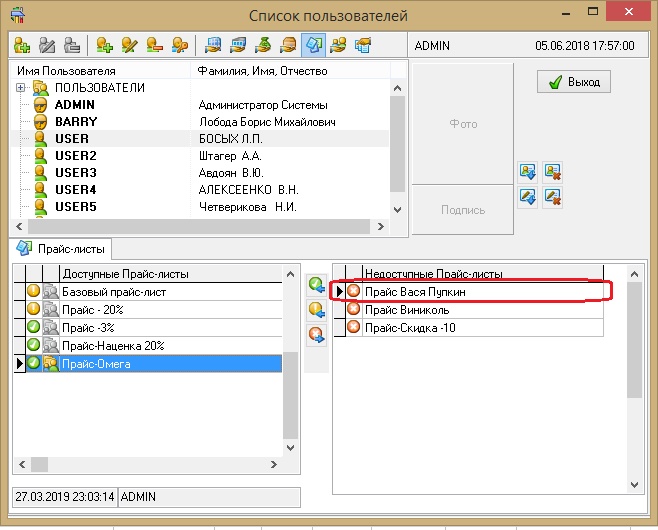The image size is (658, 530).
Task: Click the highlighted price-lists toolbar icon
Action: [x=312, y=45]
